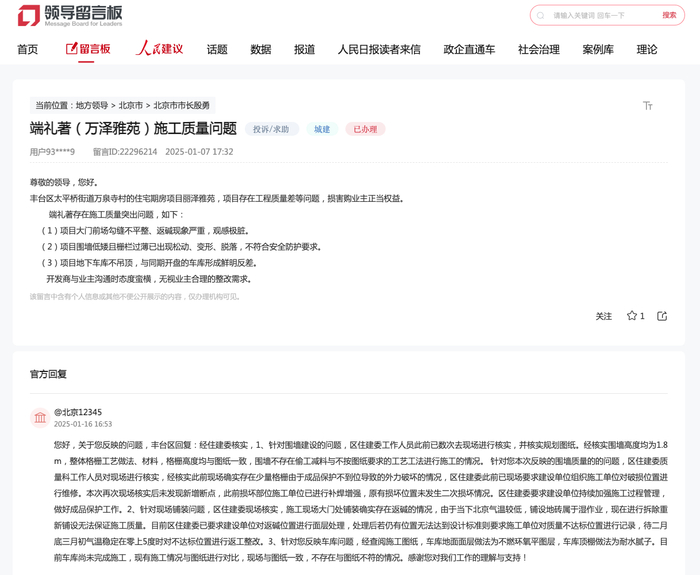Click the 领导留言板 site logo
The height and width of the screenshot is (575, 700).
coord(70,16)
